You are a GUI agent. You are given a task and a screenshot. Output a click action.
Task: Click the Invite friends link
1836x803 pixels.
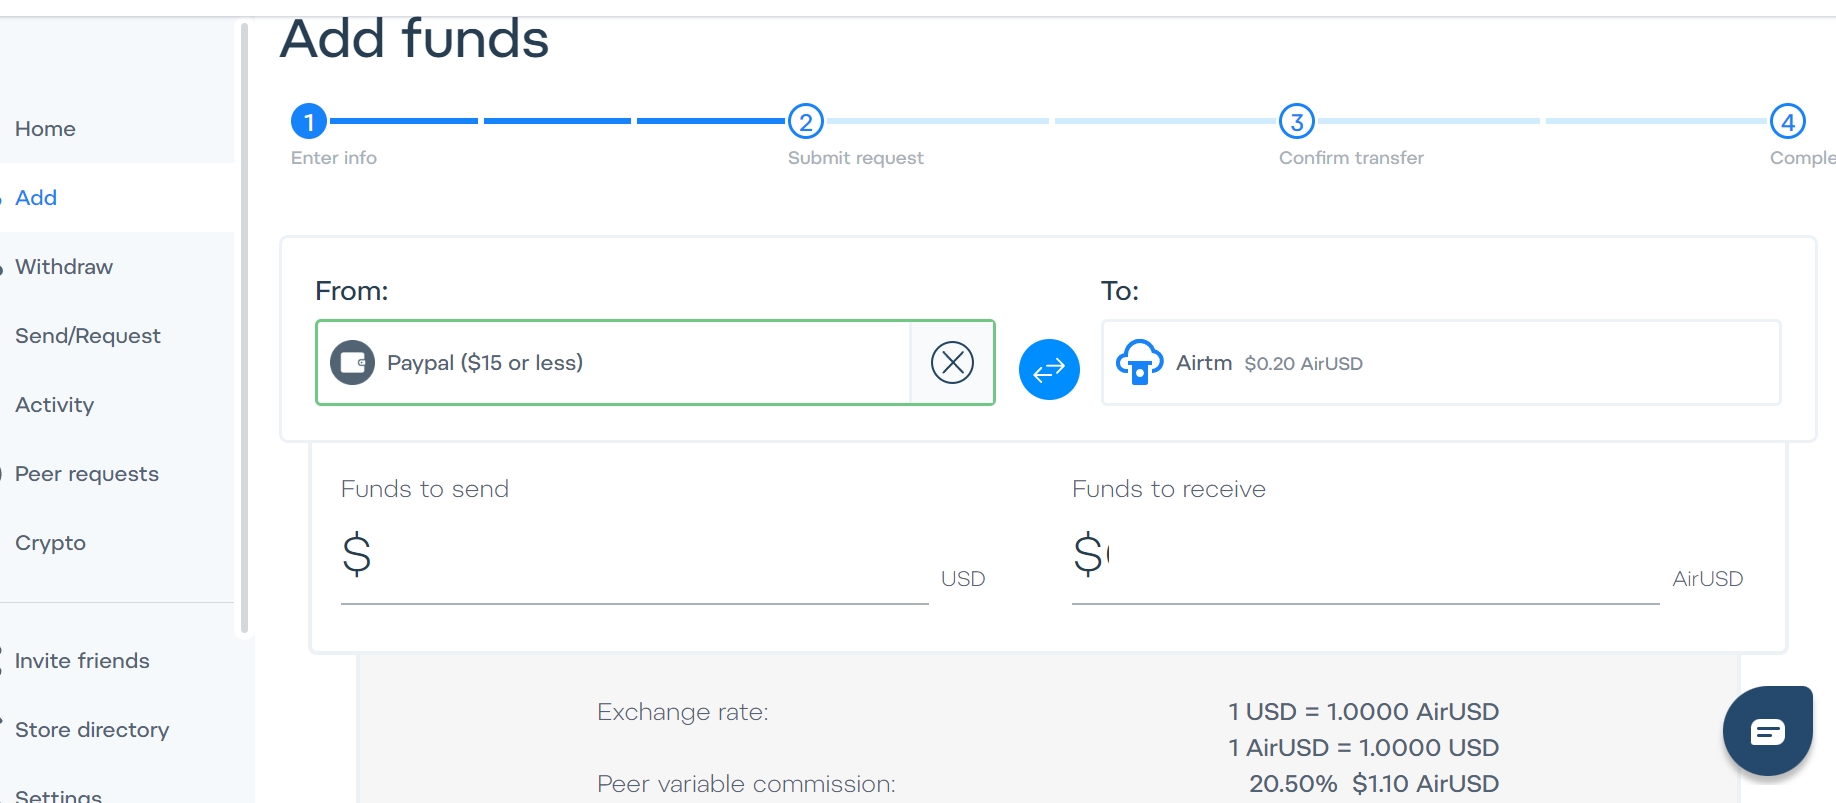(82, 661)
